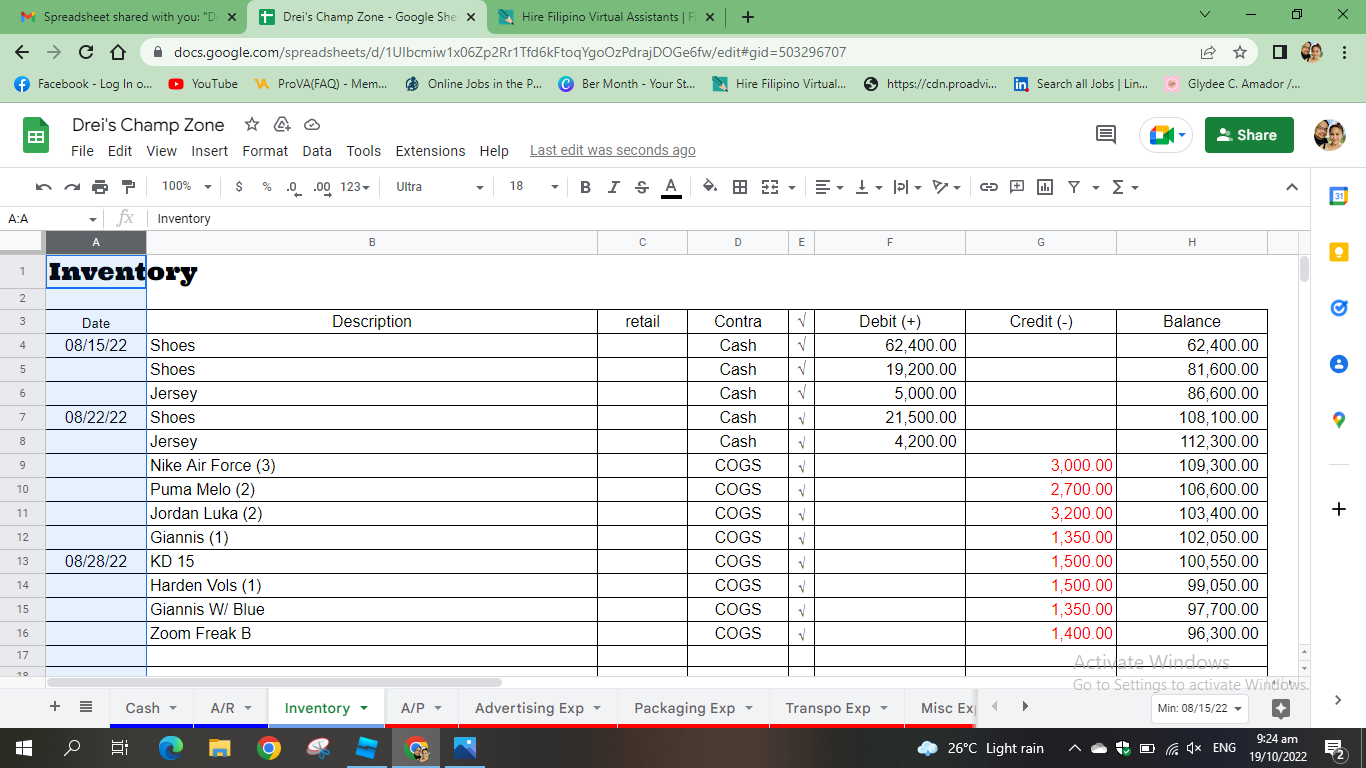Decrease decimal places in the toolbar

pyautogui.click(x=294, y=187)
